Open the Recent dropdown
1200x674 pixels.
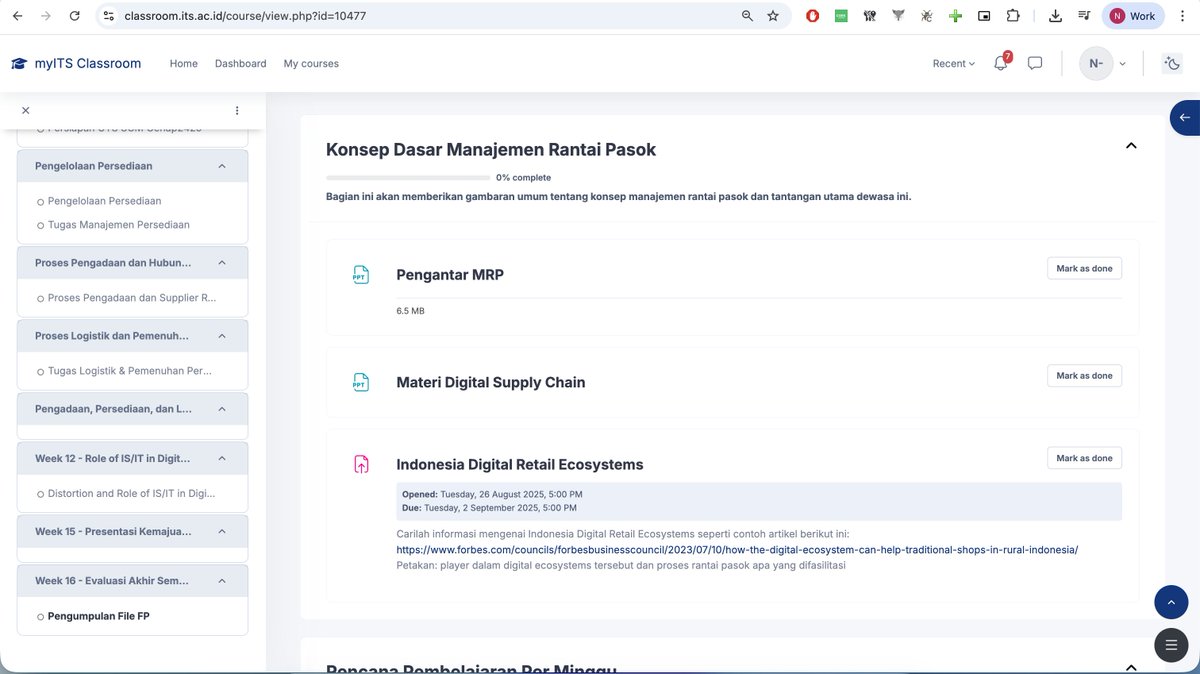pos(953,63)
